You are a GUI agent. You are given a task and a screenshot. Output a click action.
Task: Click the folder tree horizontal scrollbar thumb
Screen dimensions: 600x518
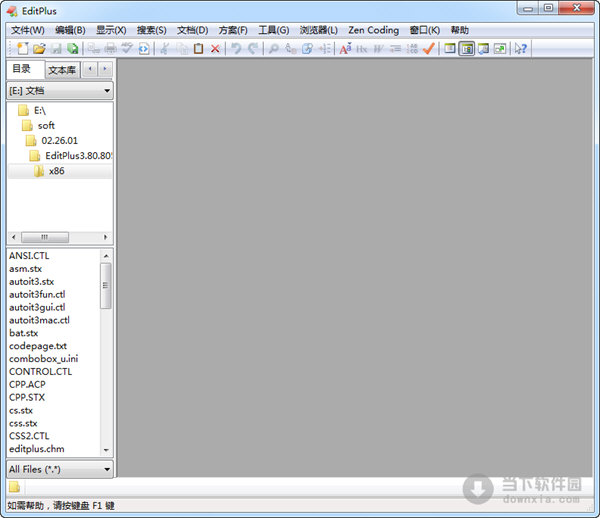pos(45,237)
